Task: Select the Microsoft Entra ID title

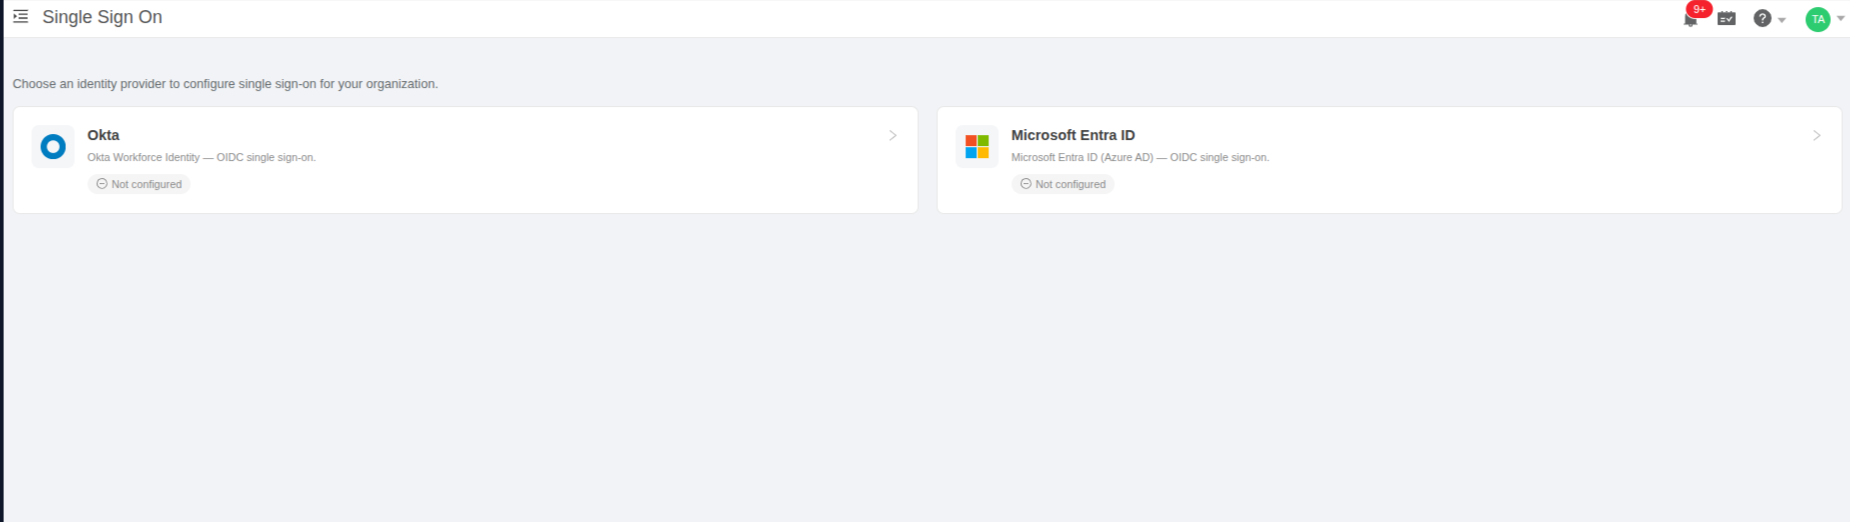Action: (1073, 135)
